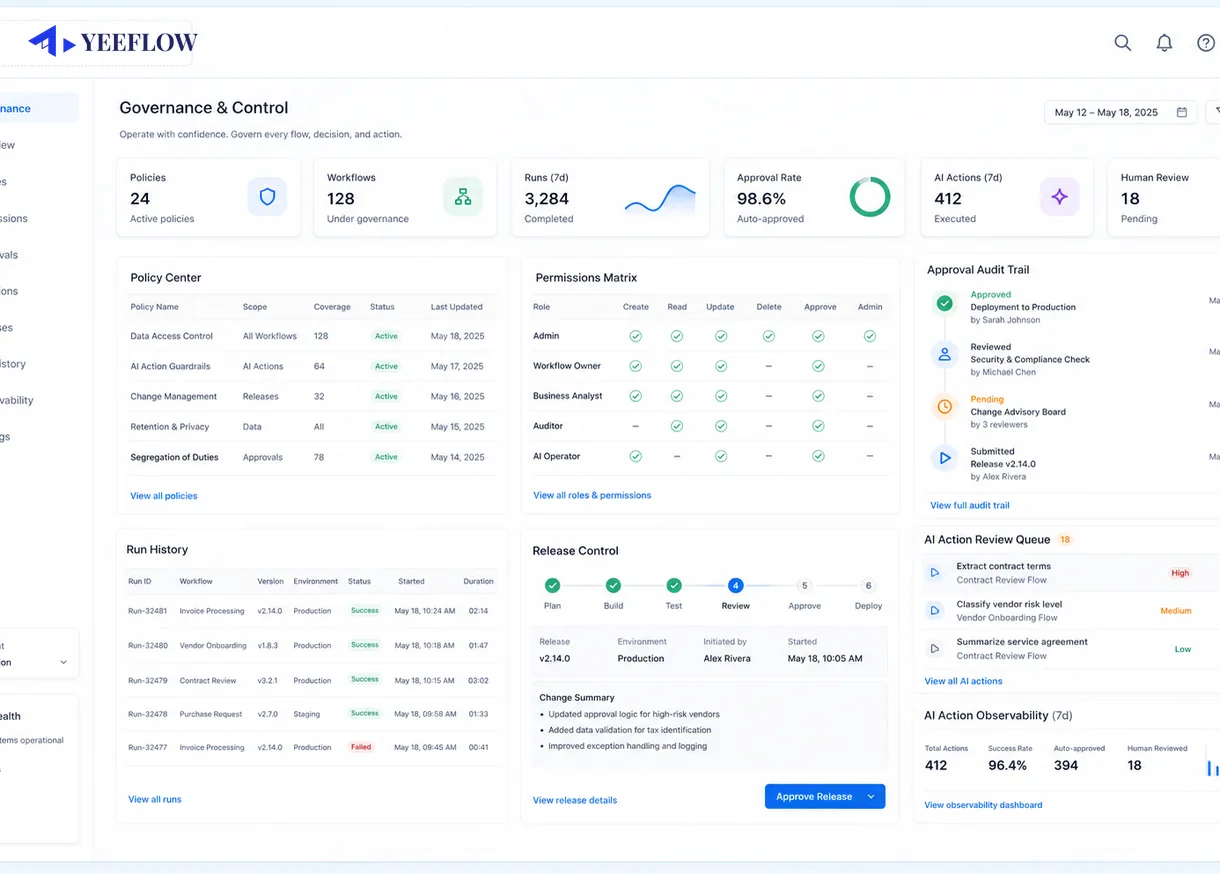
Task: Click the Build step checkmark
Action: 613,585
